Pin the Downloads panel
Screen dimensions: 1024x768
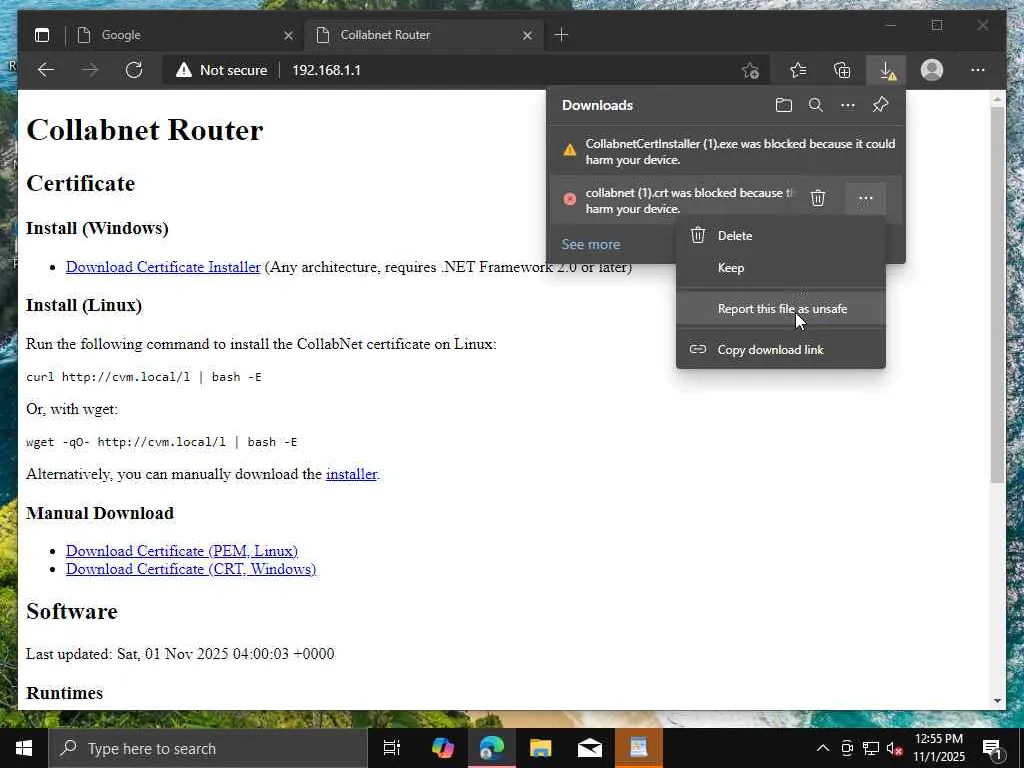[880, 105]
